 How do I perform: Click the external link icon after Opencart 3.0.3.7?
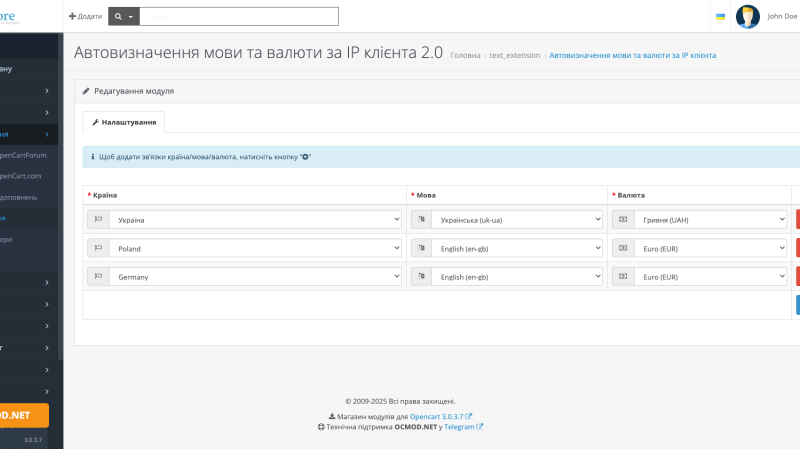(468, 416)
